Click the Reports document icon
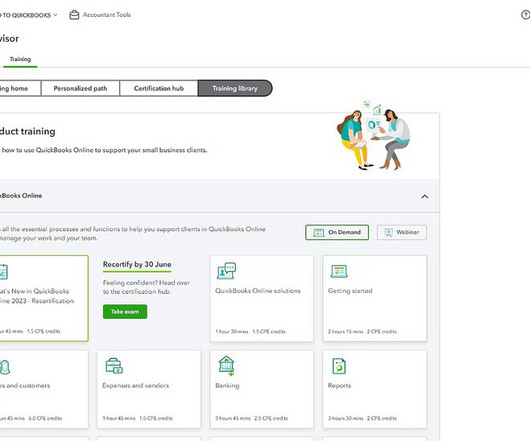This screenshot has width=530, height=442. (x=339, y=366)
